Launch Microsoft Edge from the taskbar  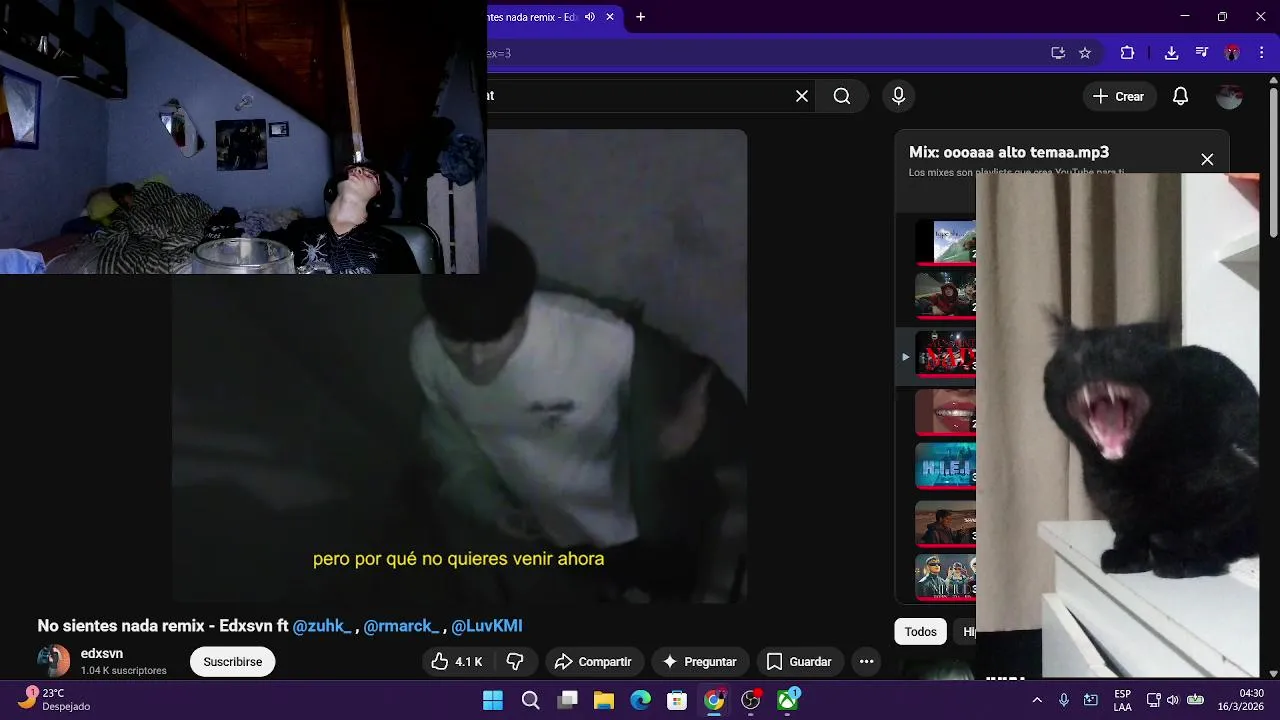tap(641, 701)
